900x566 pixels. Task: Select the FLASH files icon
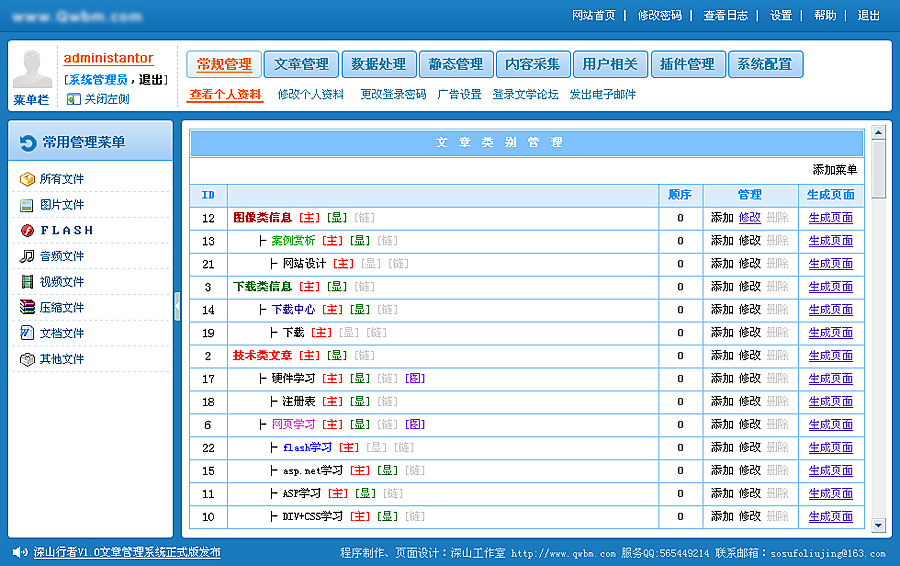(27, 230)
